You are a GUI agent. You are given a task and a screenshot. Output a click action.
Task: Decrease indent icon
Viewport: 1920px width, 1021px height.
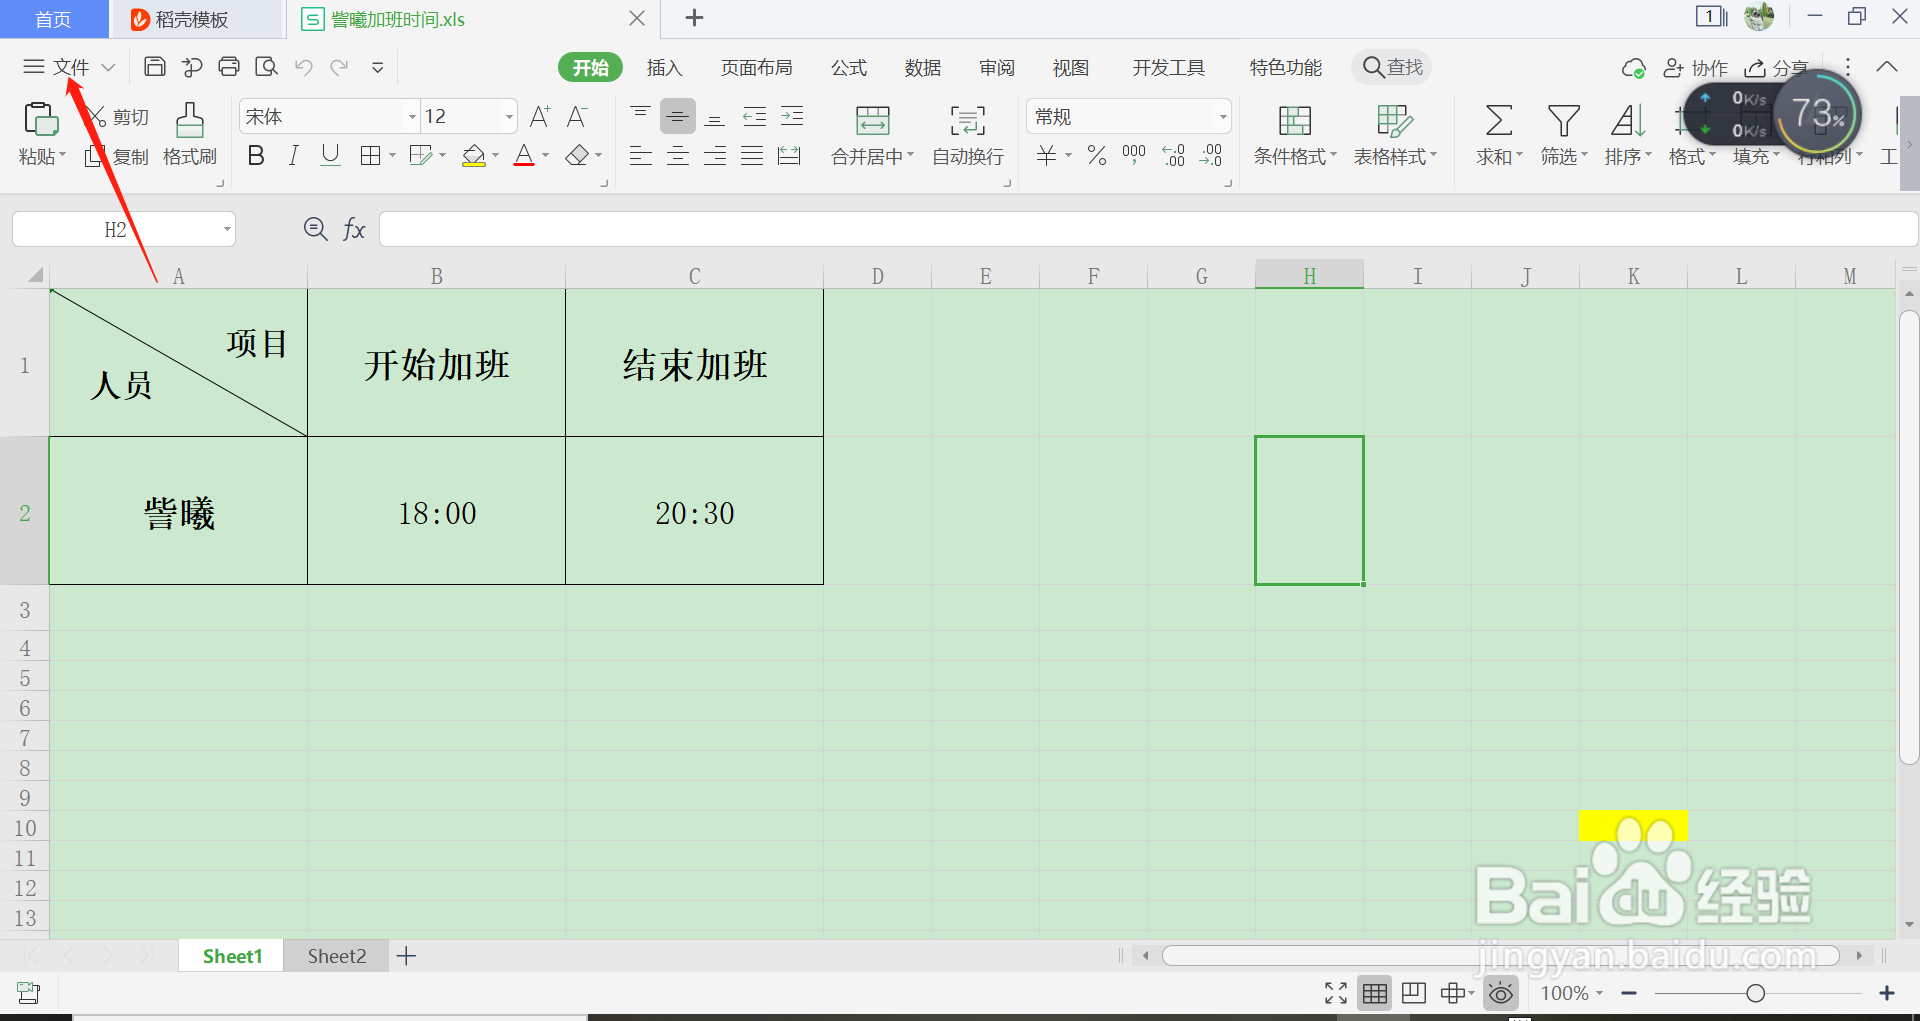tap(754, 117)
